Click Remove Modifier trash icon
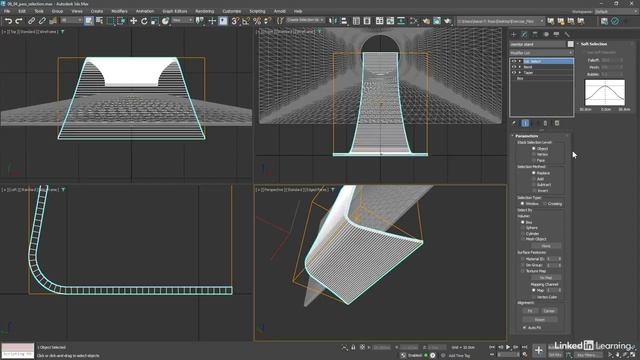This screenshot has width=640, height=360. click(545, 123)
